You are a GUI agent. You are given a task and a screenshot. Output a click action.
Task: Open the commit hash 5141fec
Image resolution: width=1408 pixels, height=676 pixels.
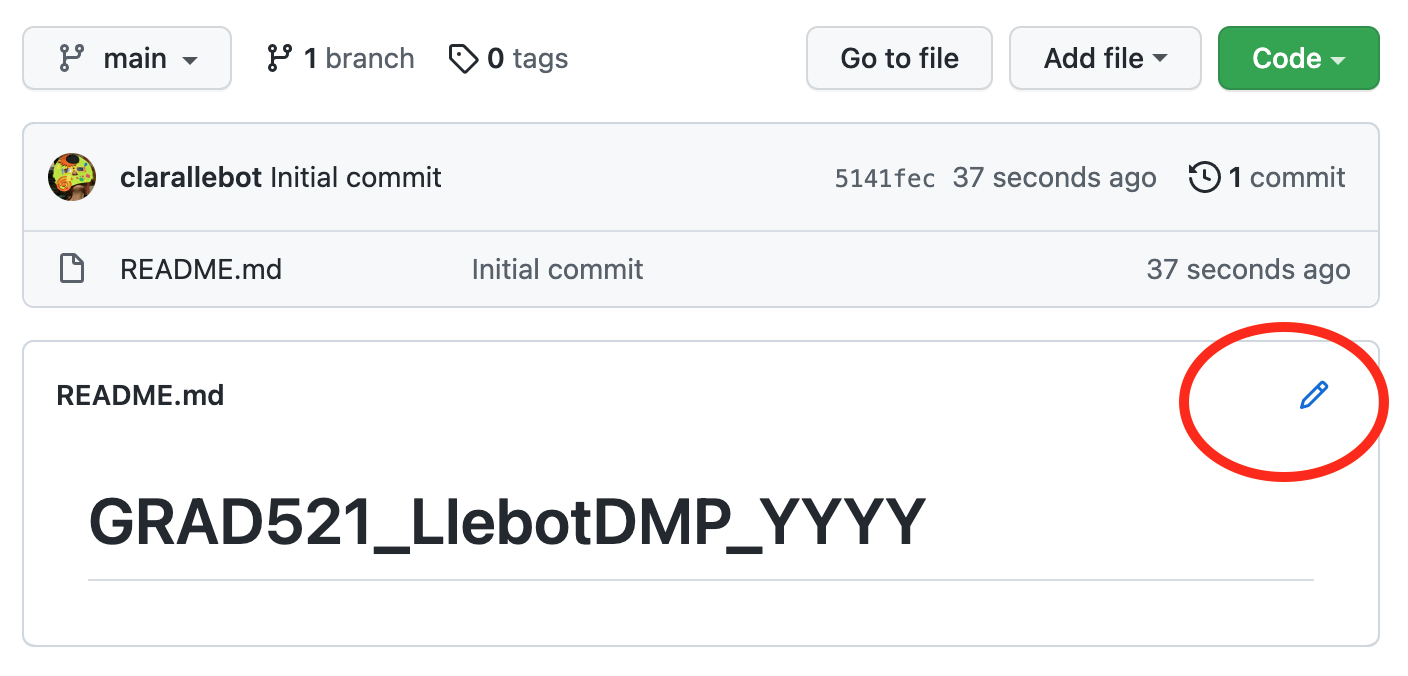point(884,176)
